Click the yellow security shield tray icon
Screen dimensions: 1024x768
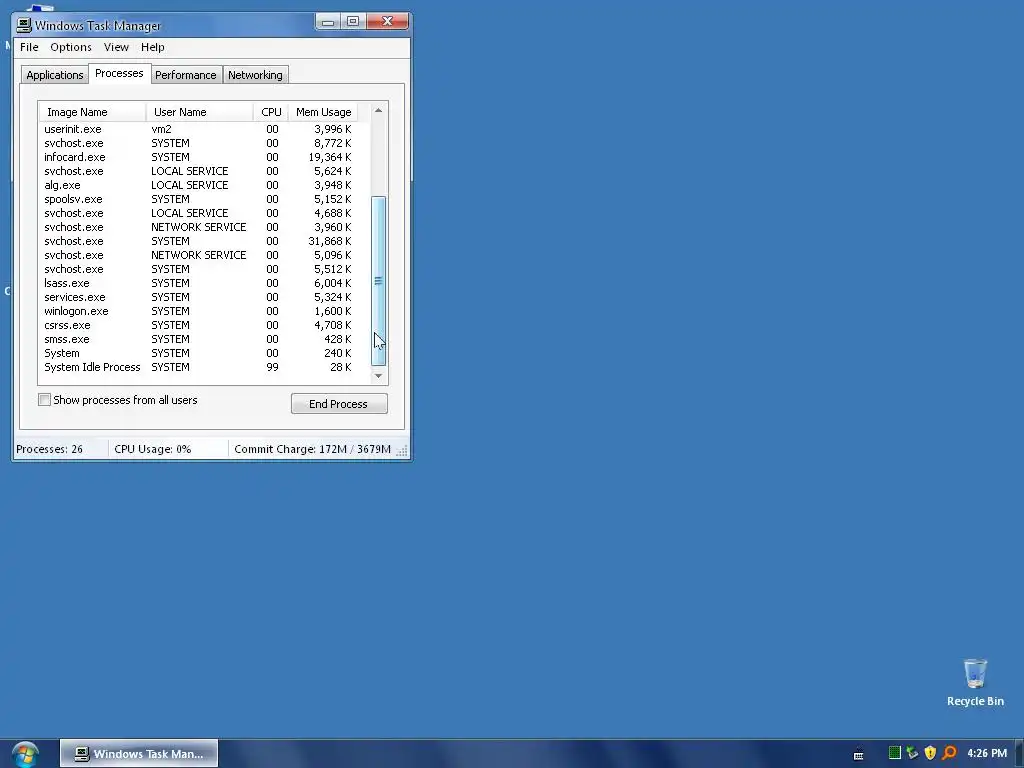coord(931,753)
